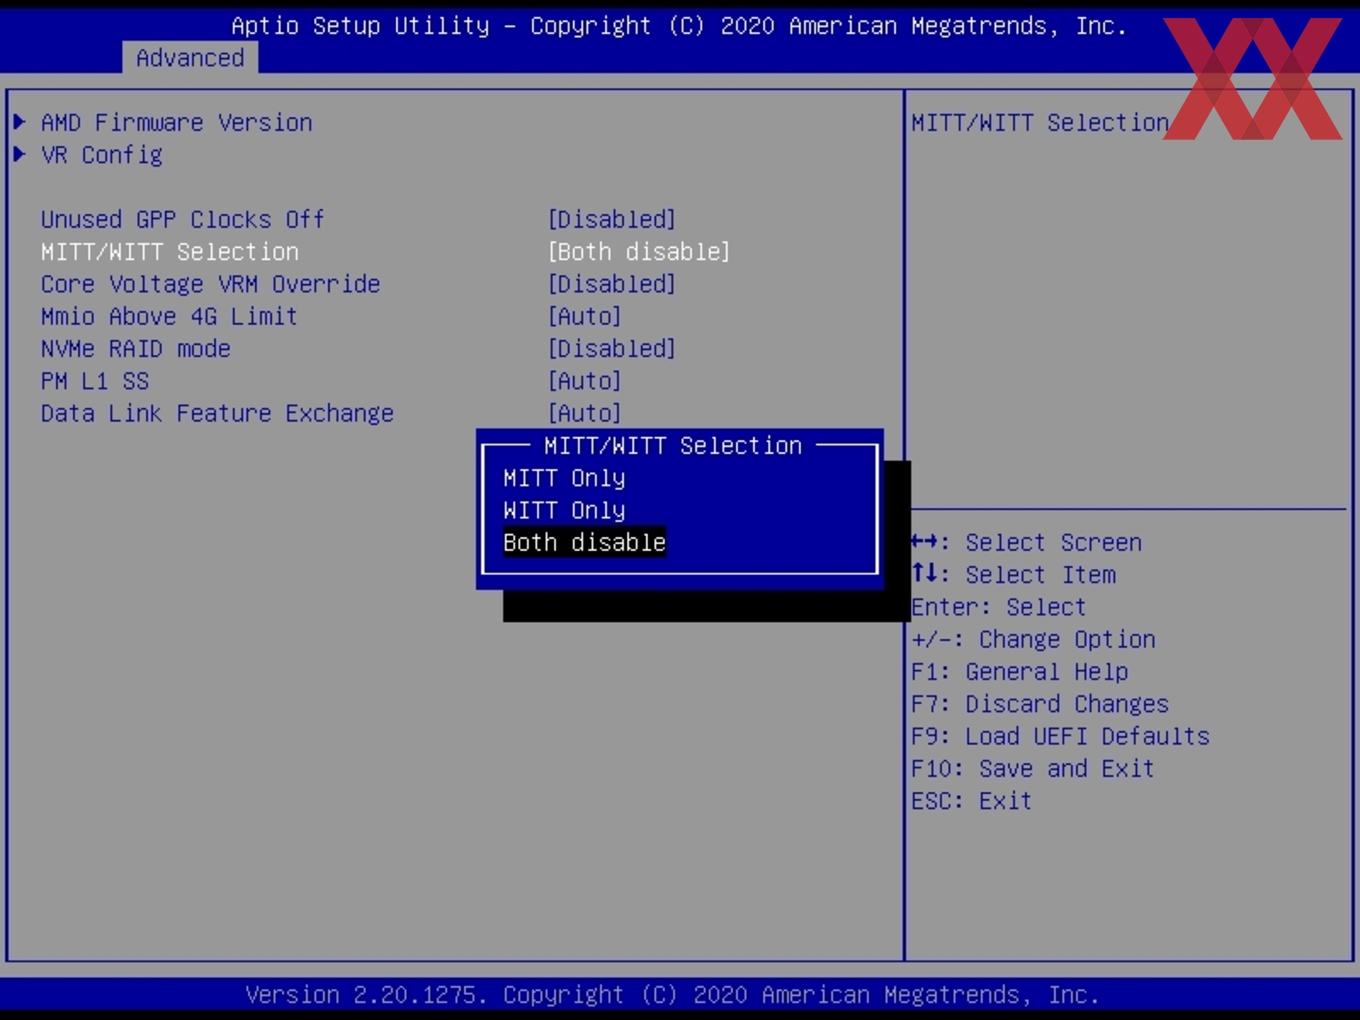The height and width of the screenshot is (1020, 1360).
Task: Click the Select Item key hint
Action: coord(1014,574)
